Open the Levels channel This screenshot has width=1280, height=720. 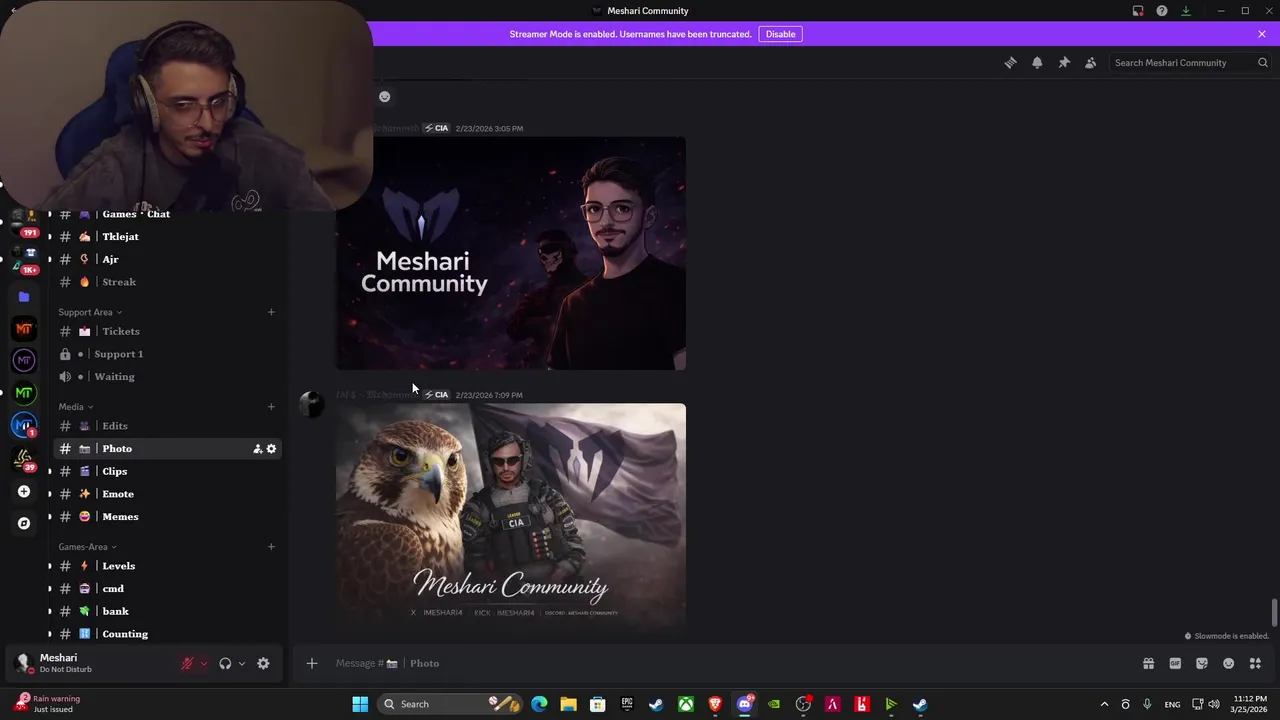tap(167, 566)
